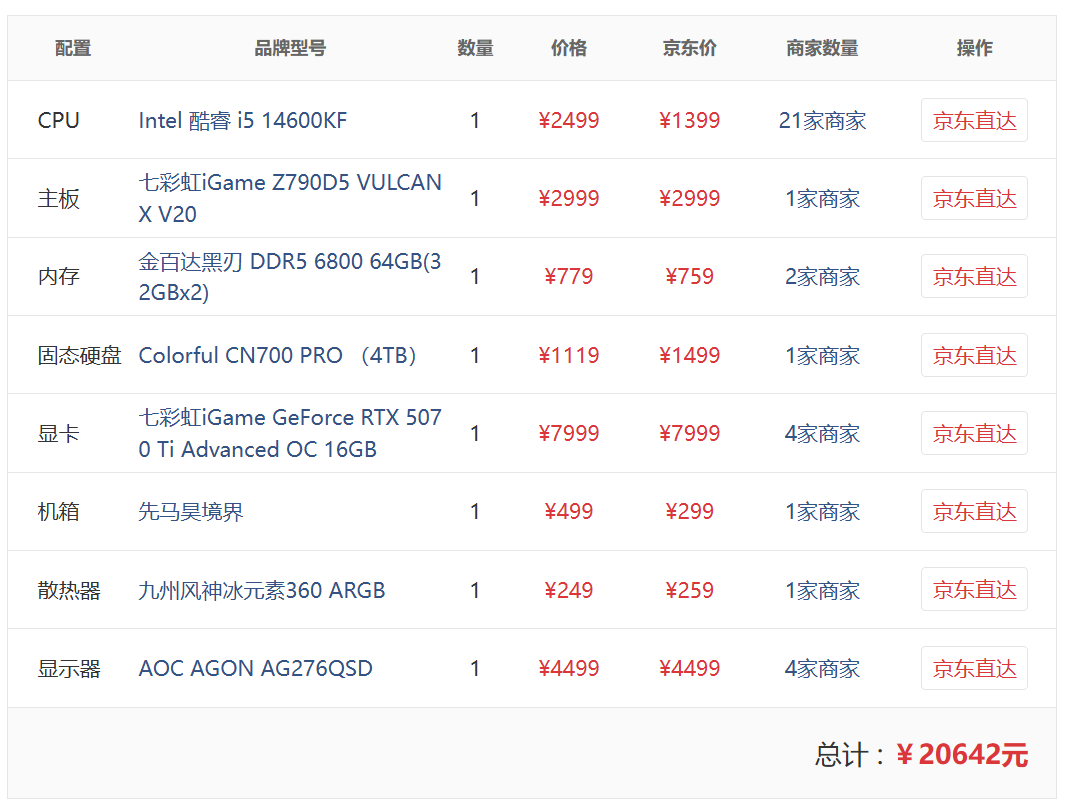
Task: Click 京东直达 button for the 固态硬盘 row
Action: click(974, 355)
